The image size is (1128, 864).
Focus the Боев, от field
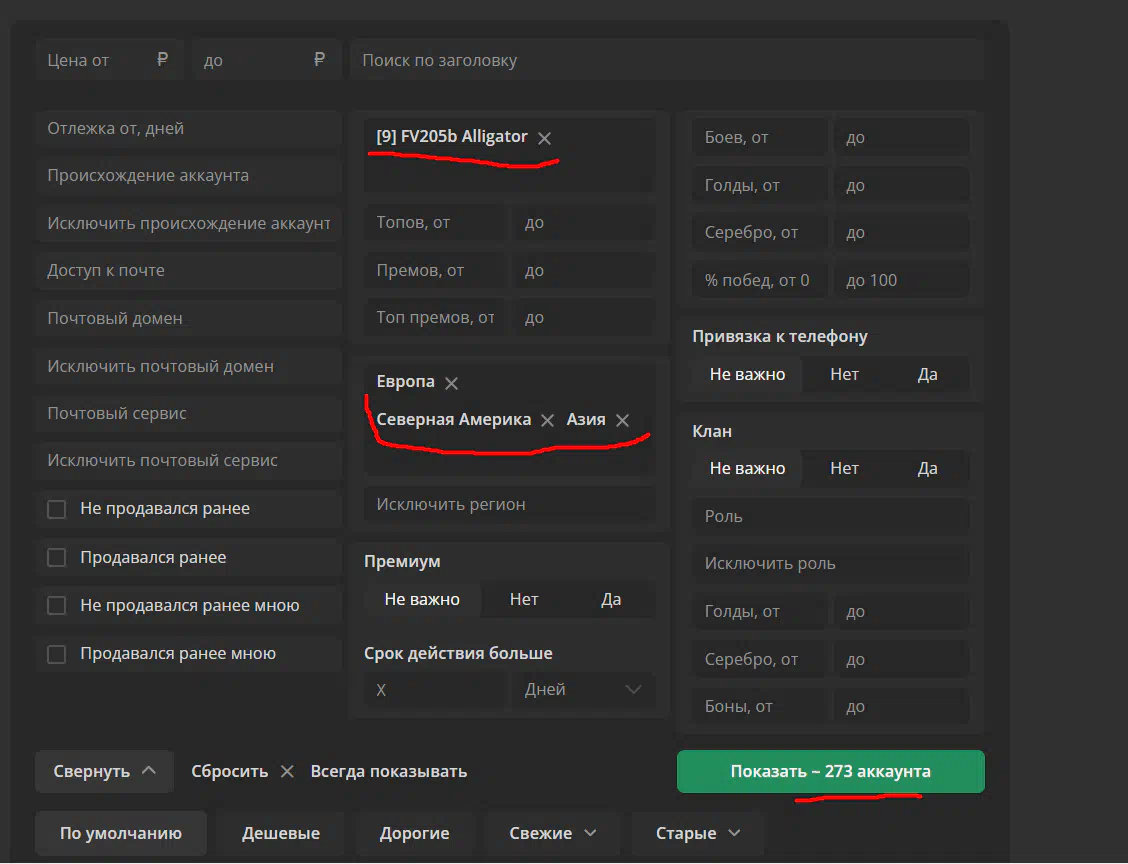pos(760,137)
